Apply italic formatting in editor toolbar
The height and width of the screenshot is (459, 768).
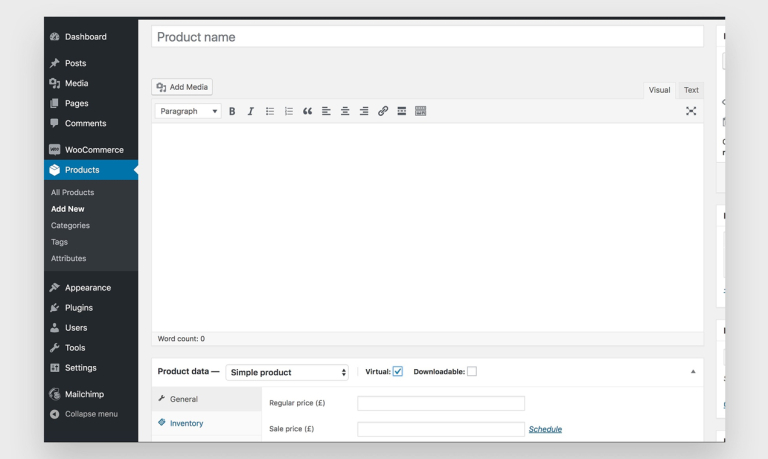(251, 111)
